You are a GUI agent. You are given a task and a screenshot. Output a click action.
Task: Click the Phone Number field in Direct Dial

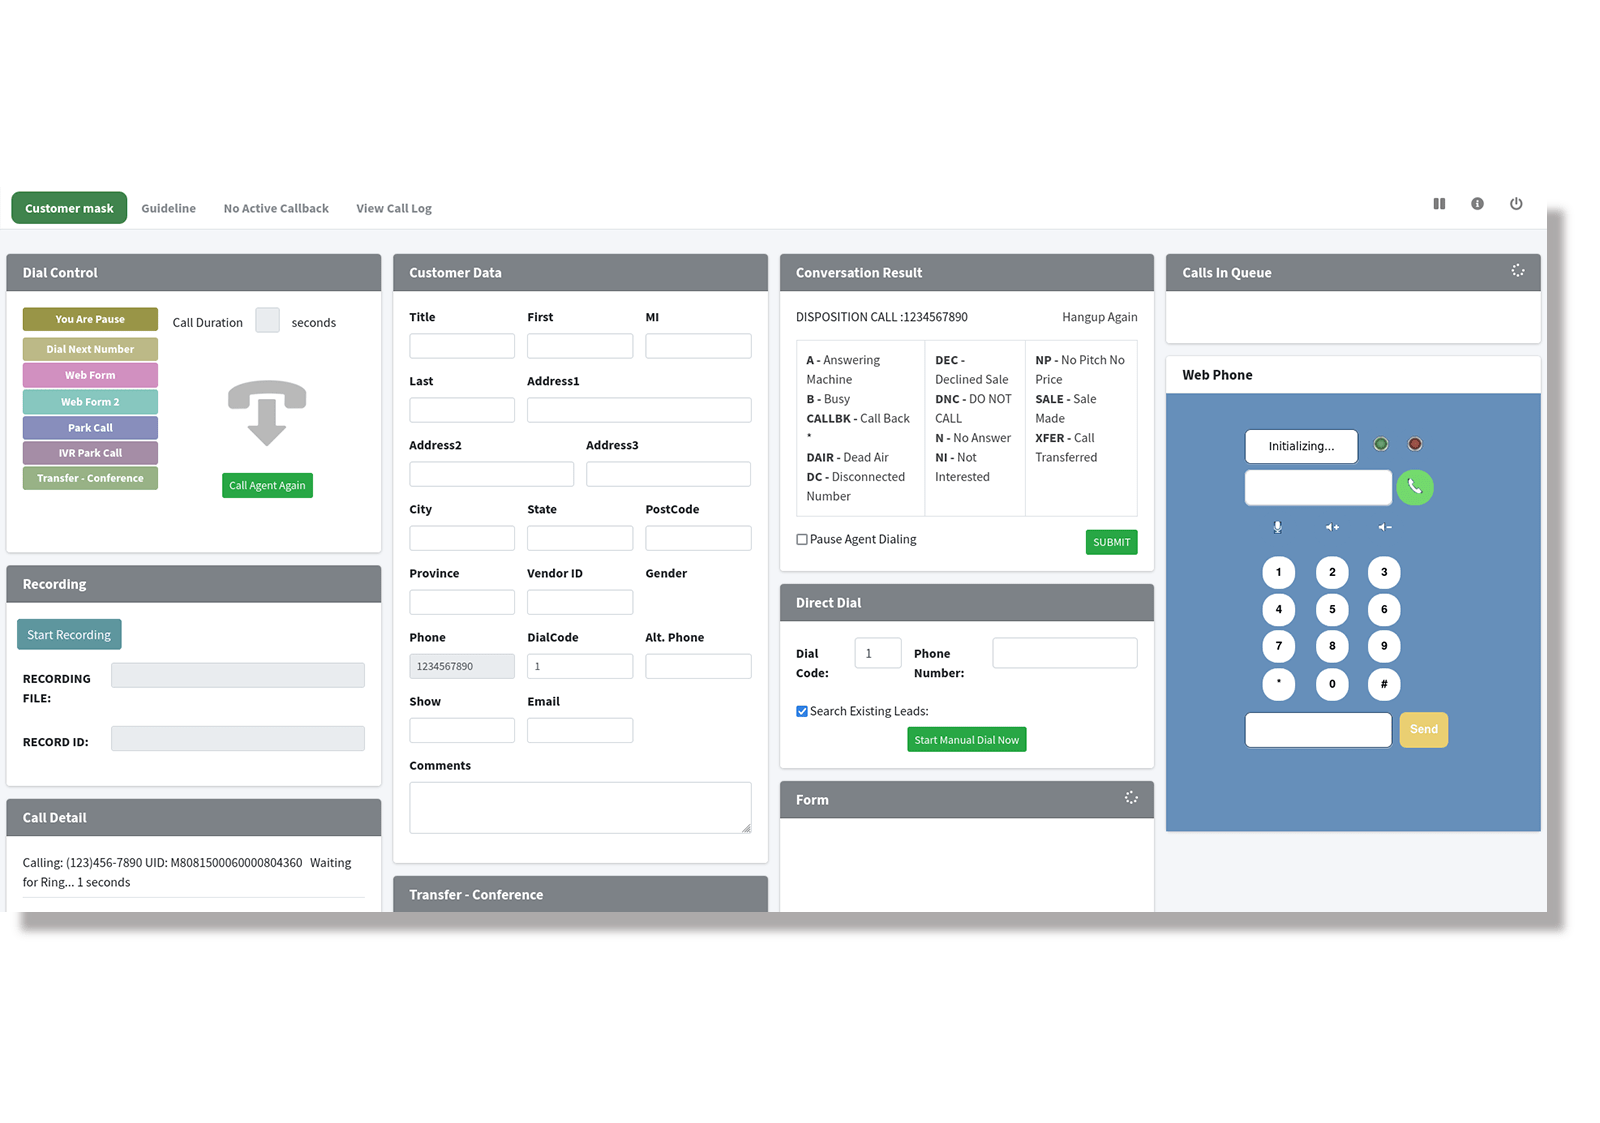[x=1064, y=652]
